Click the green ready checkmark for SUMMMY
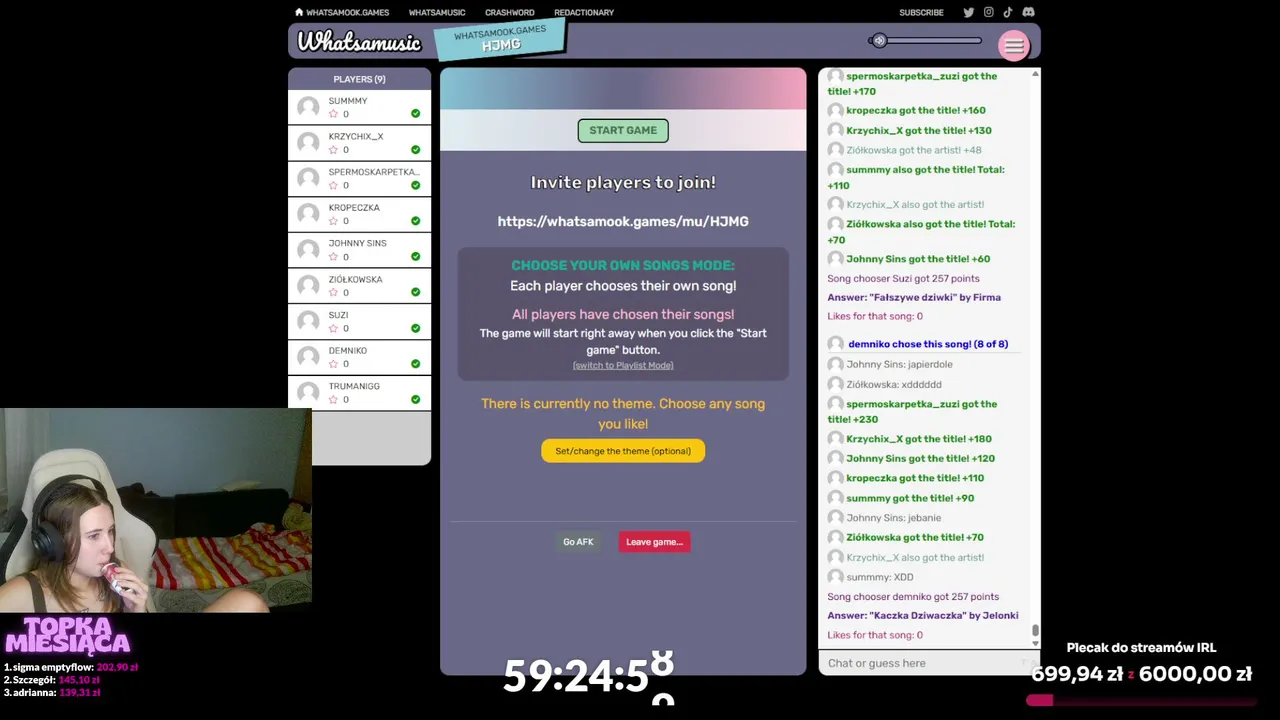 coord(415,114)
